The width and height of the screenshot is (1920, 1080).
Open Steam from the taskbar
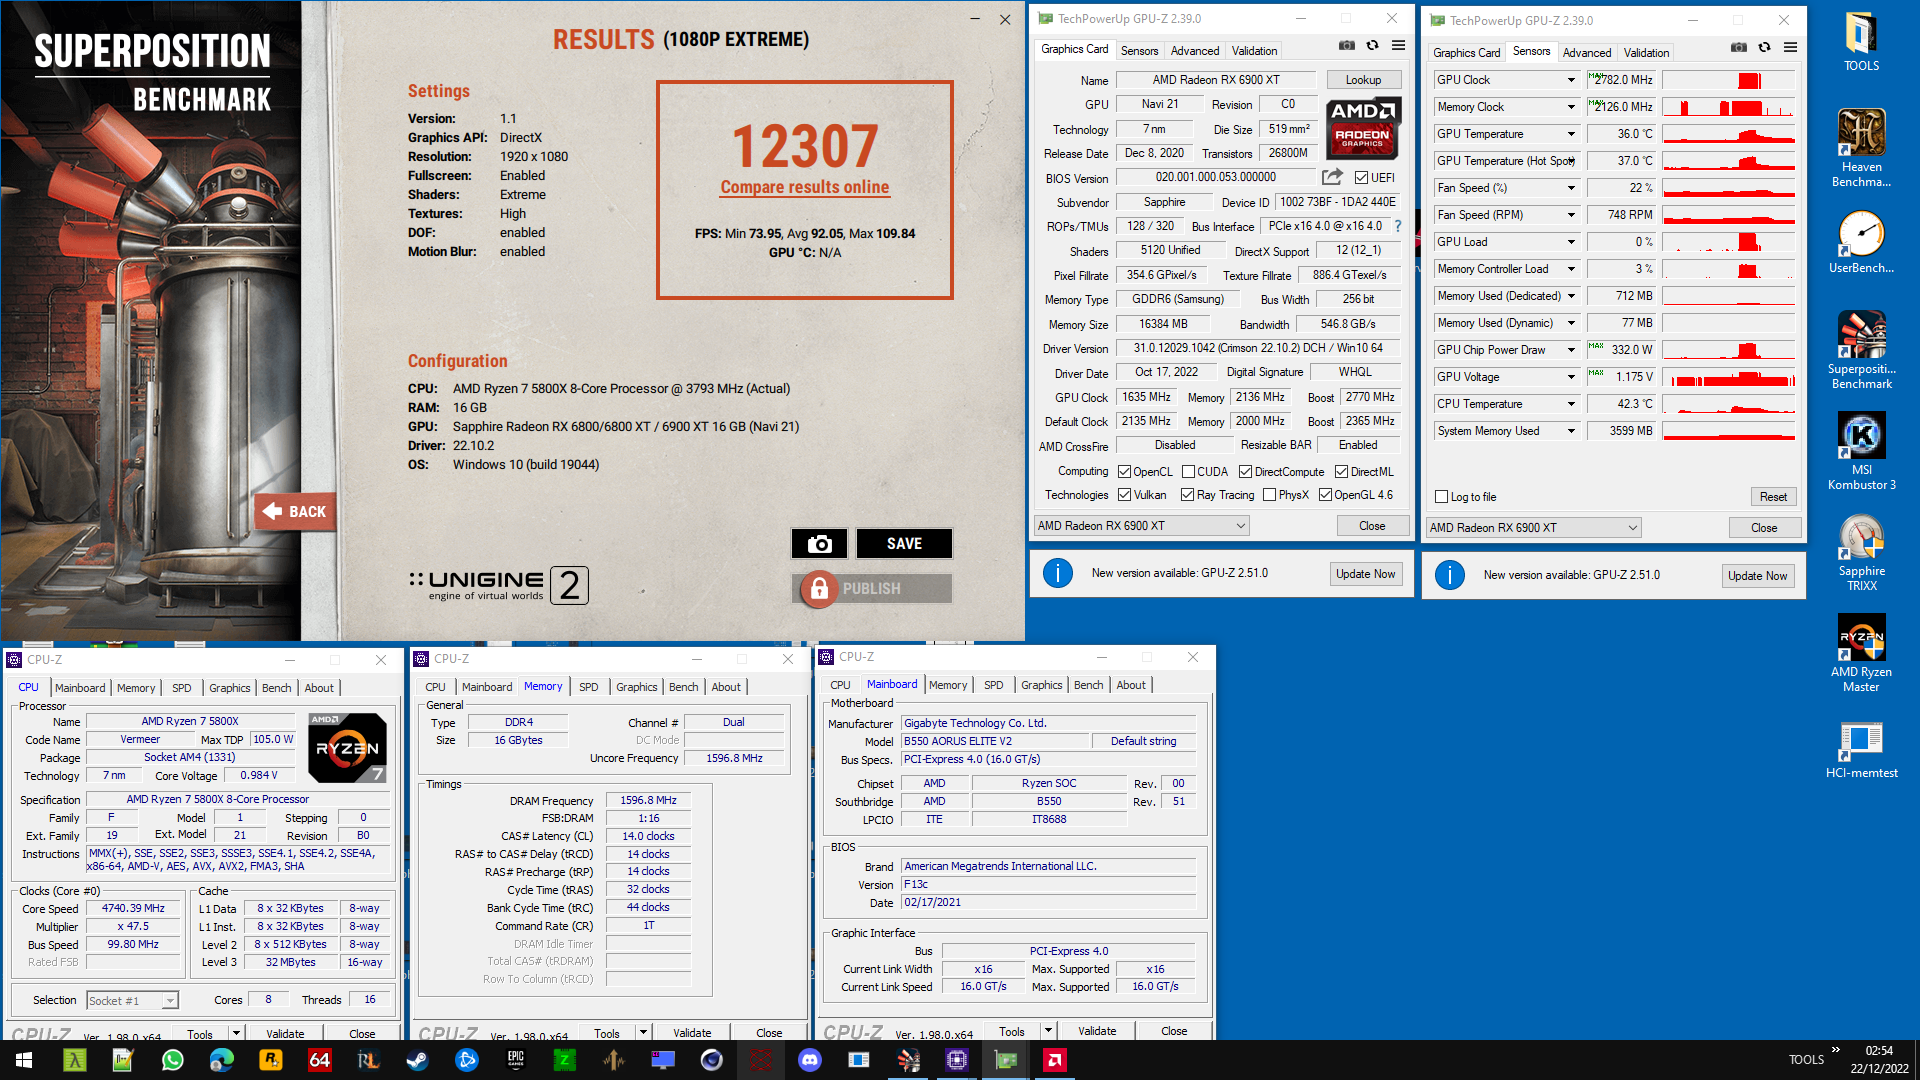pyautogui.click(x=417, y=1060)
